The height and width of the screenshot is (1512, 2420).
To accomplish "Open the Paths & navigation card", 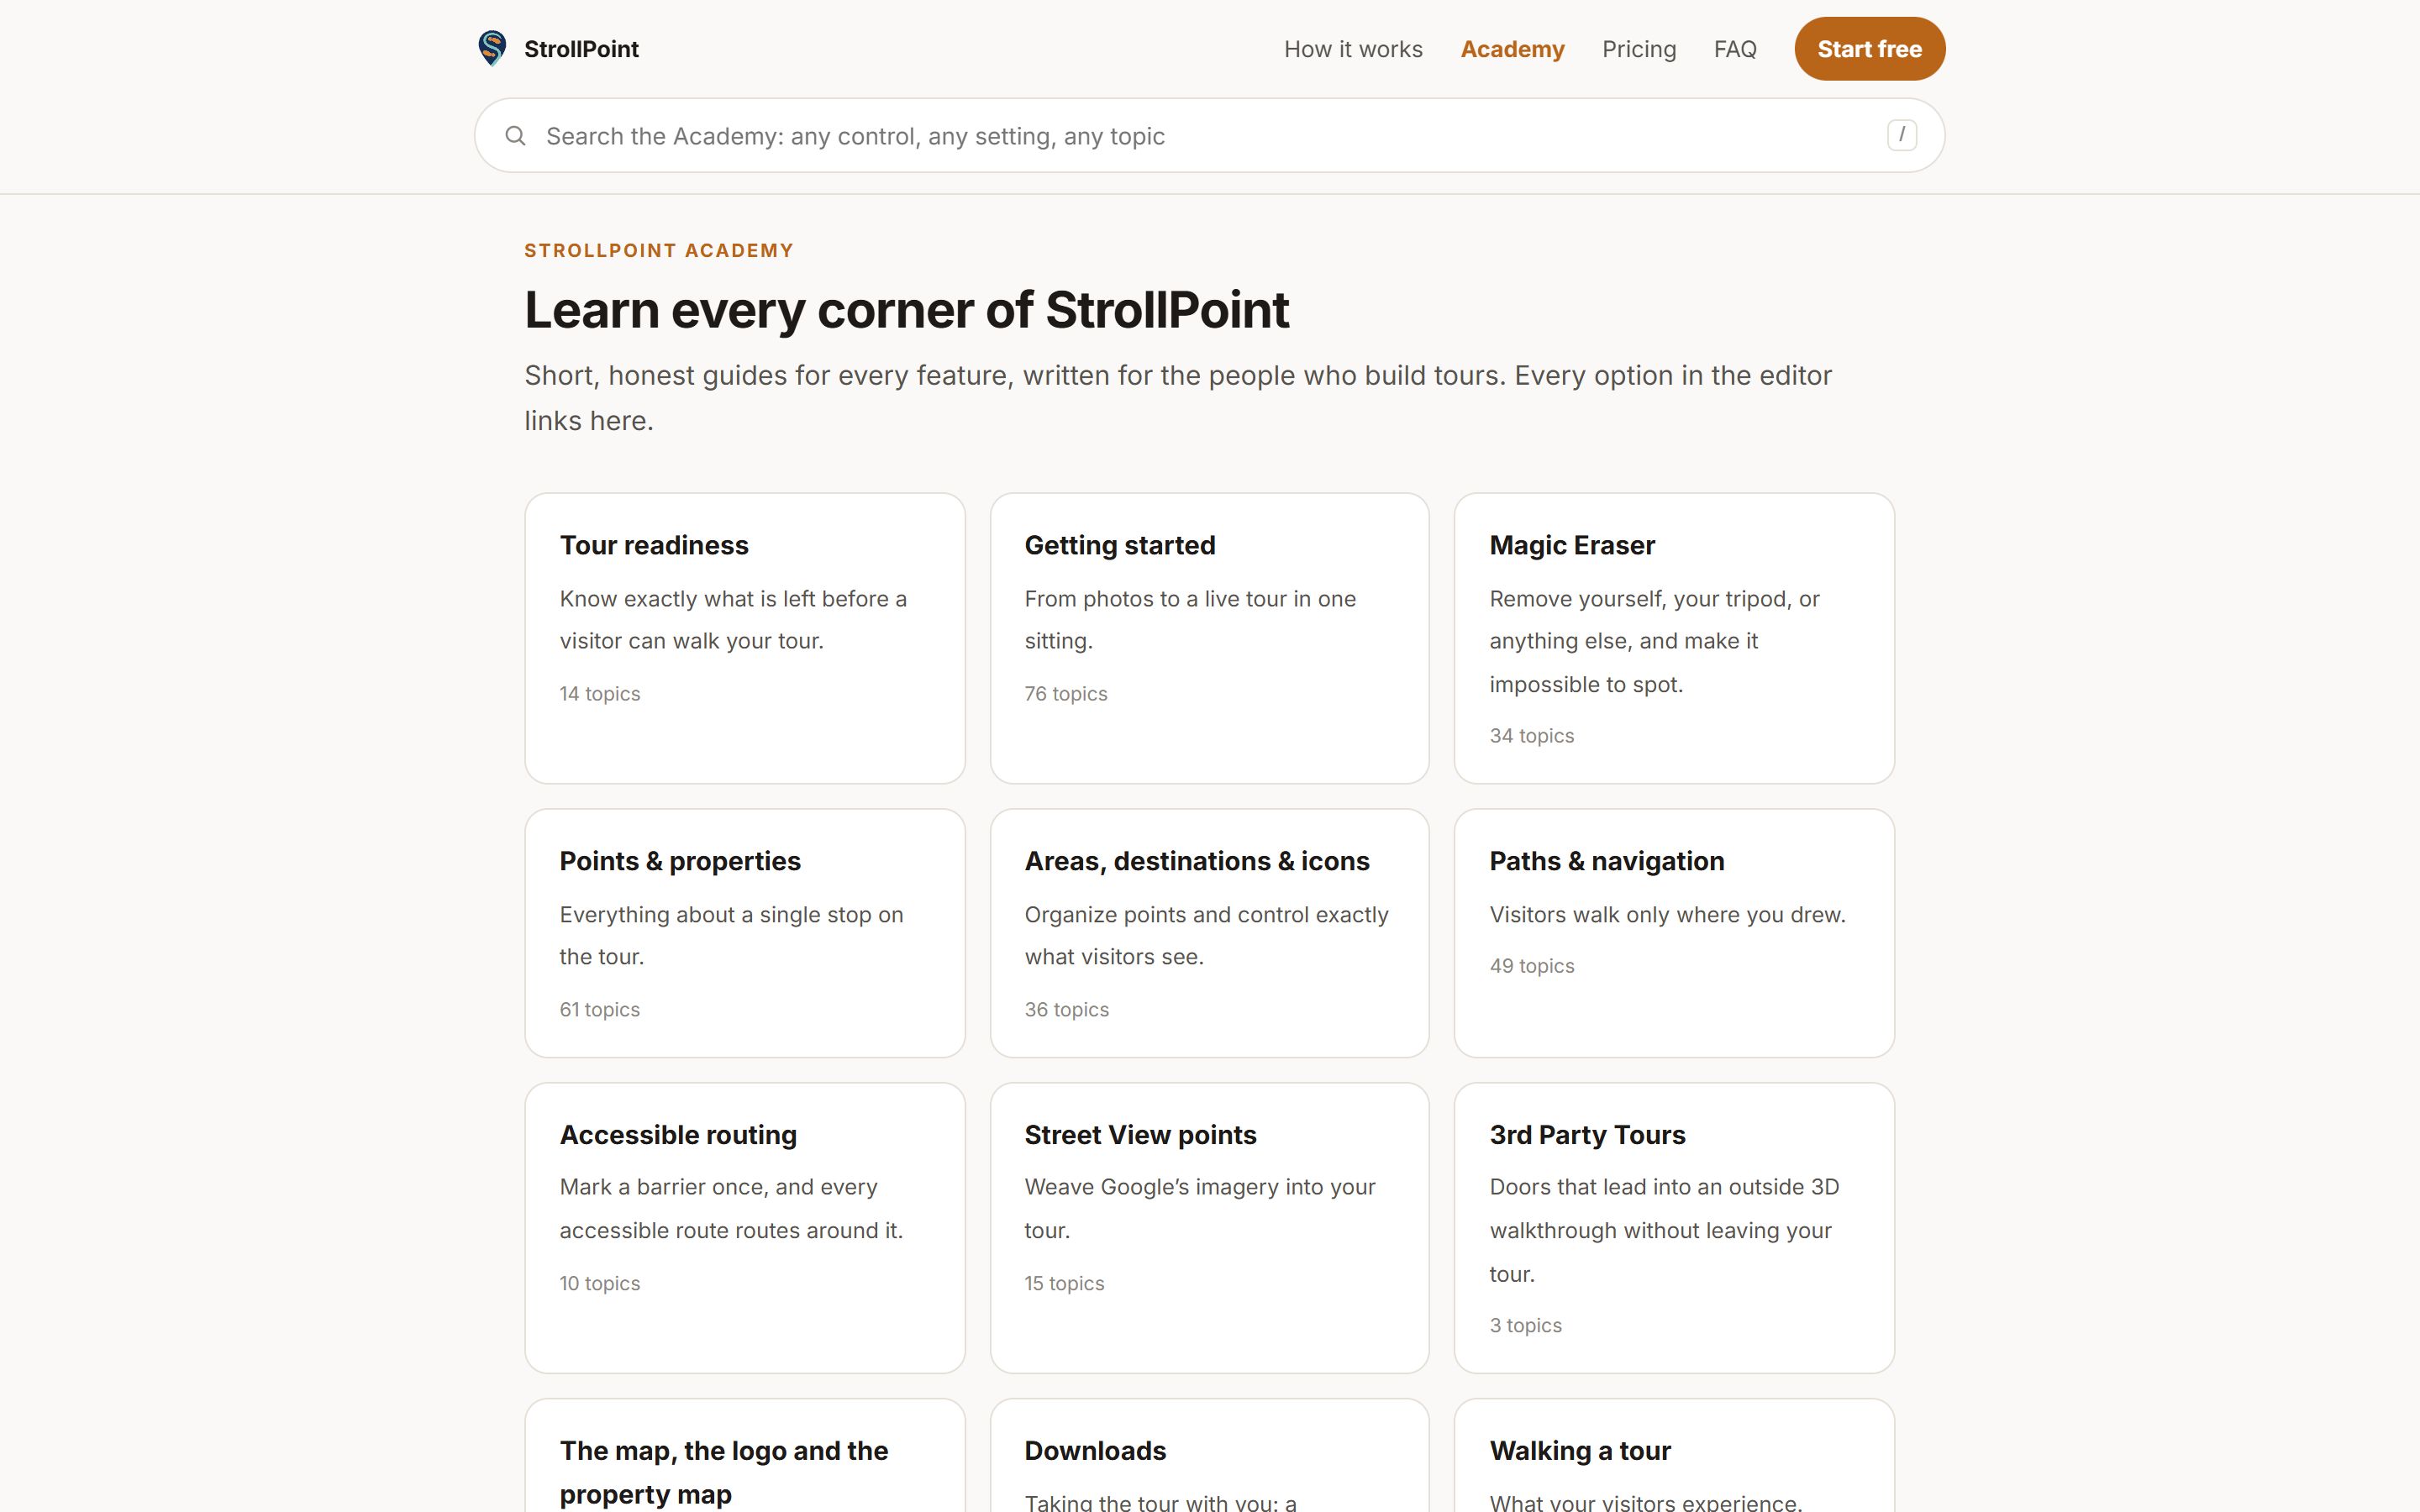I will coord(1674,933).
